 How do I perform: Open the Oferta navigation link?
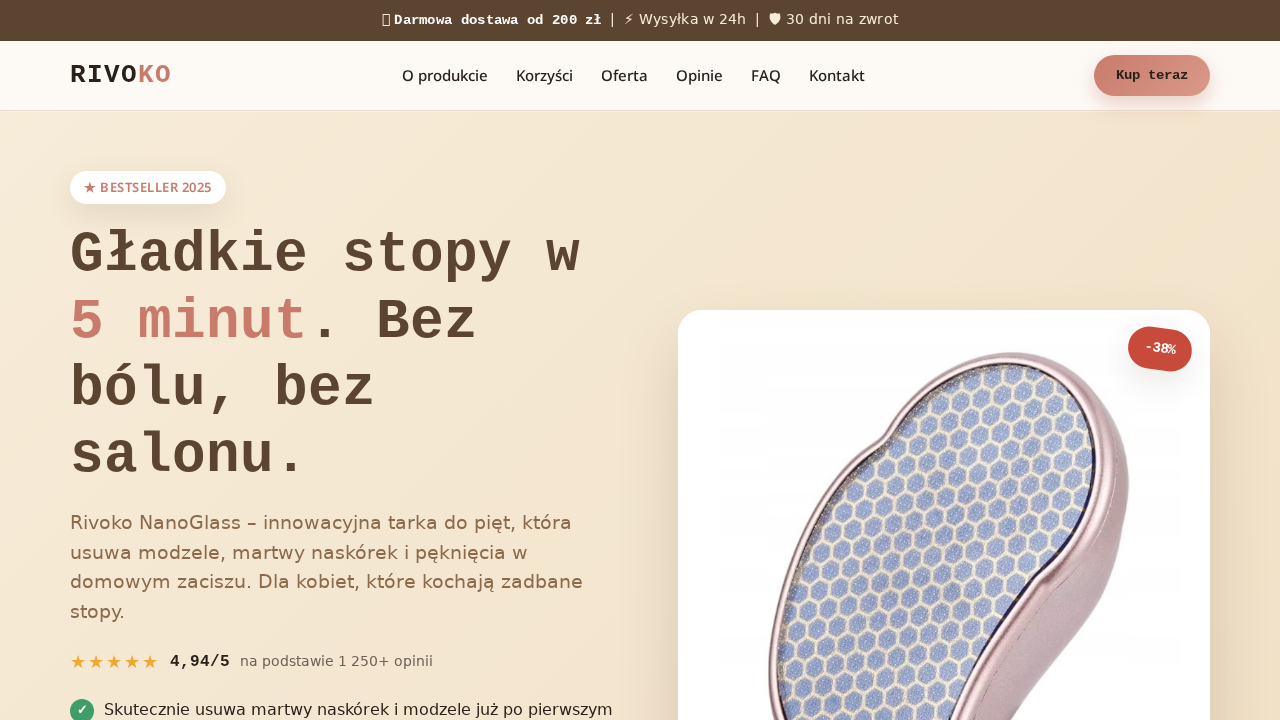coord(624,75)
